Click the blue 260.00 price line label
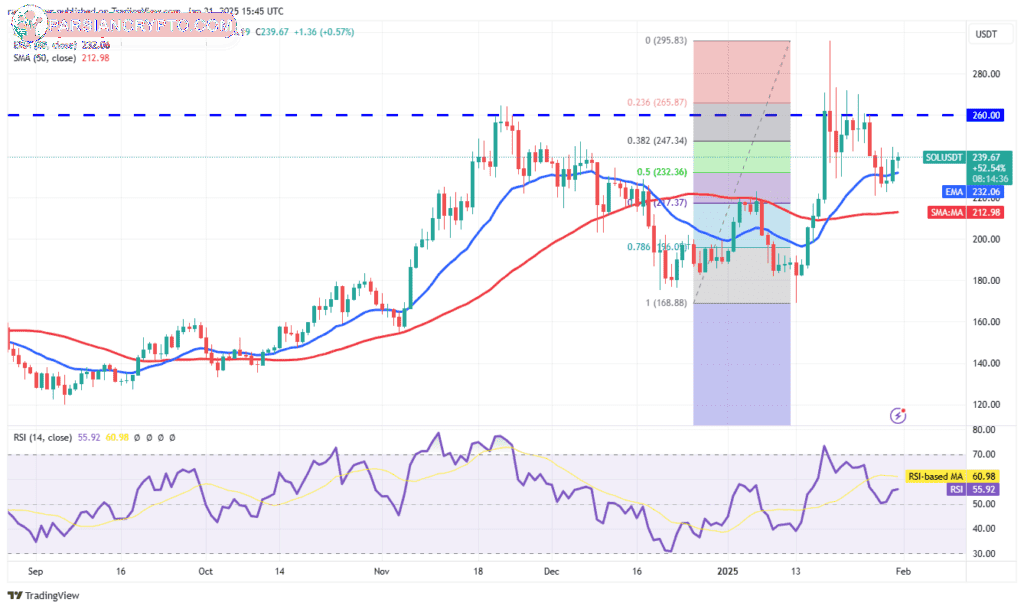Viewport: 1024px width, 609px height. point(985,115)
